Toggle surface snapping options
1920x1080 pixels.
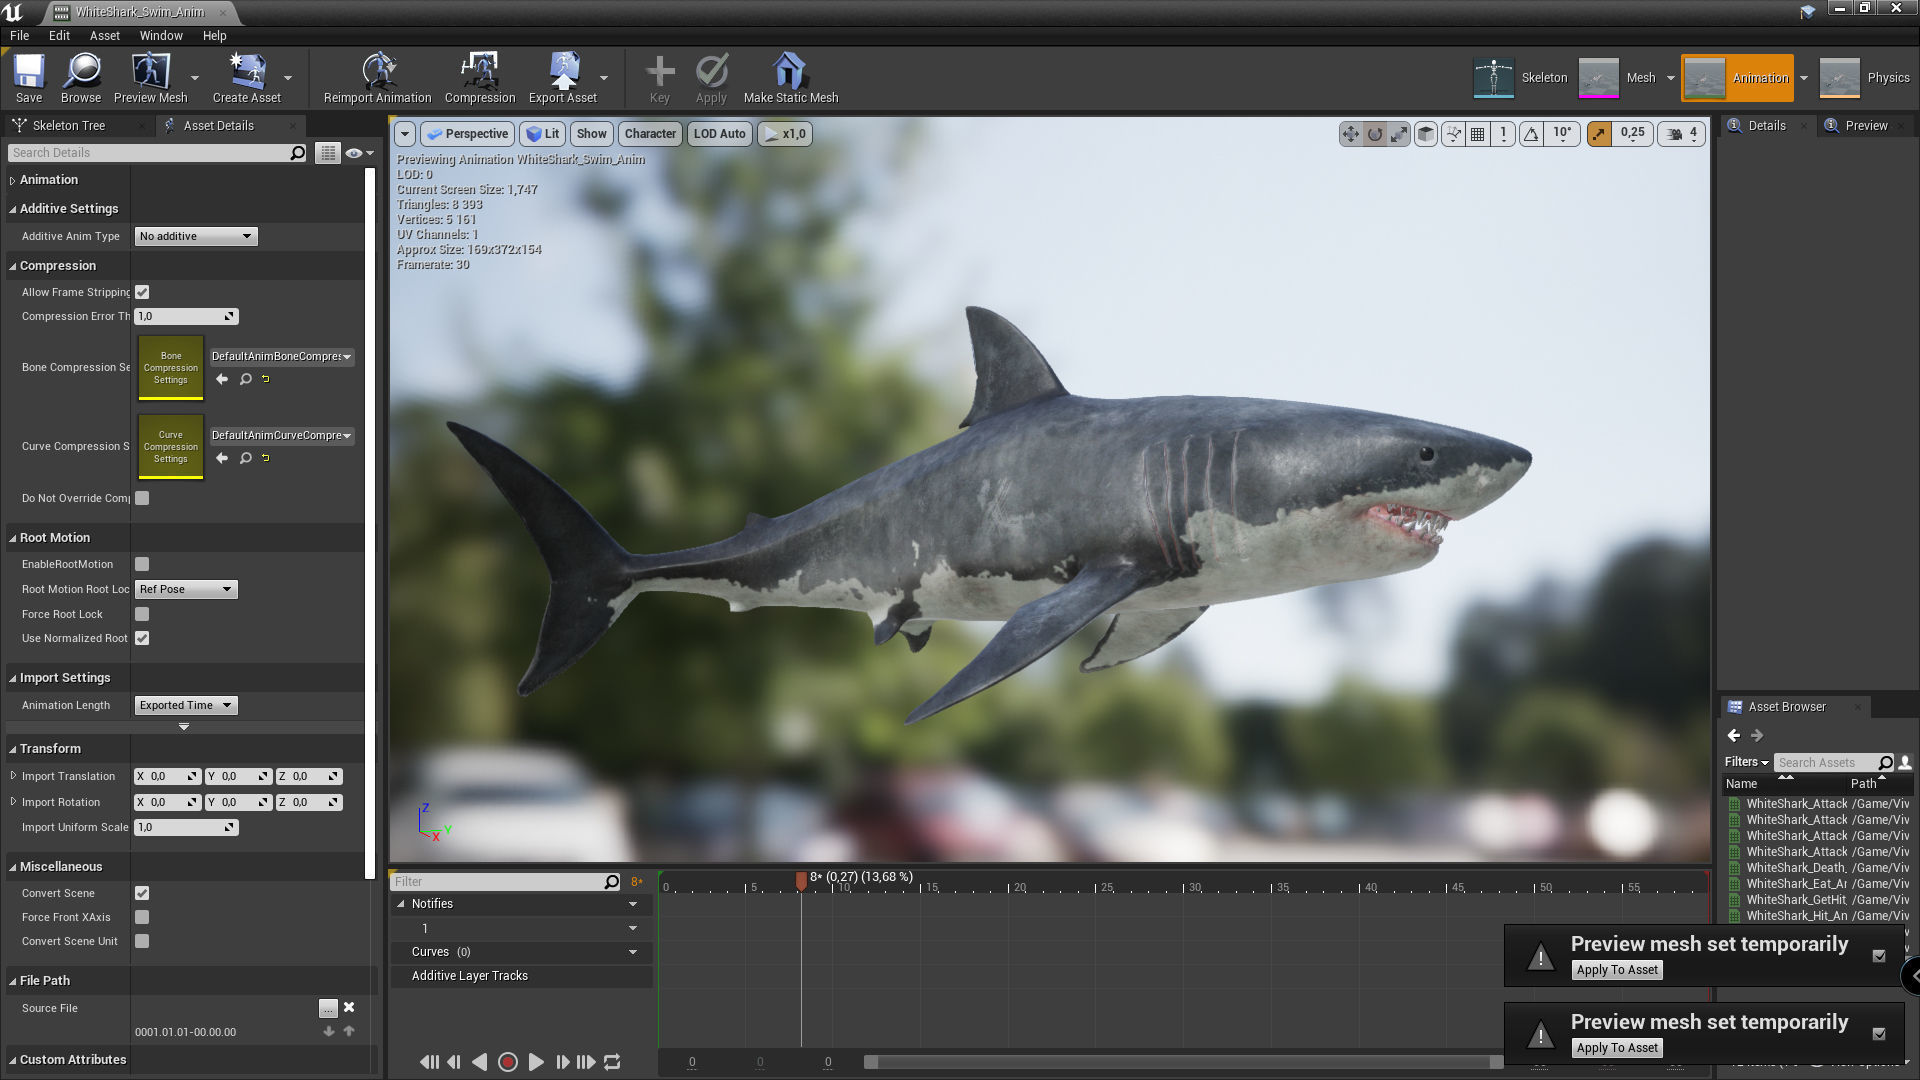1453,134
